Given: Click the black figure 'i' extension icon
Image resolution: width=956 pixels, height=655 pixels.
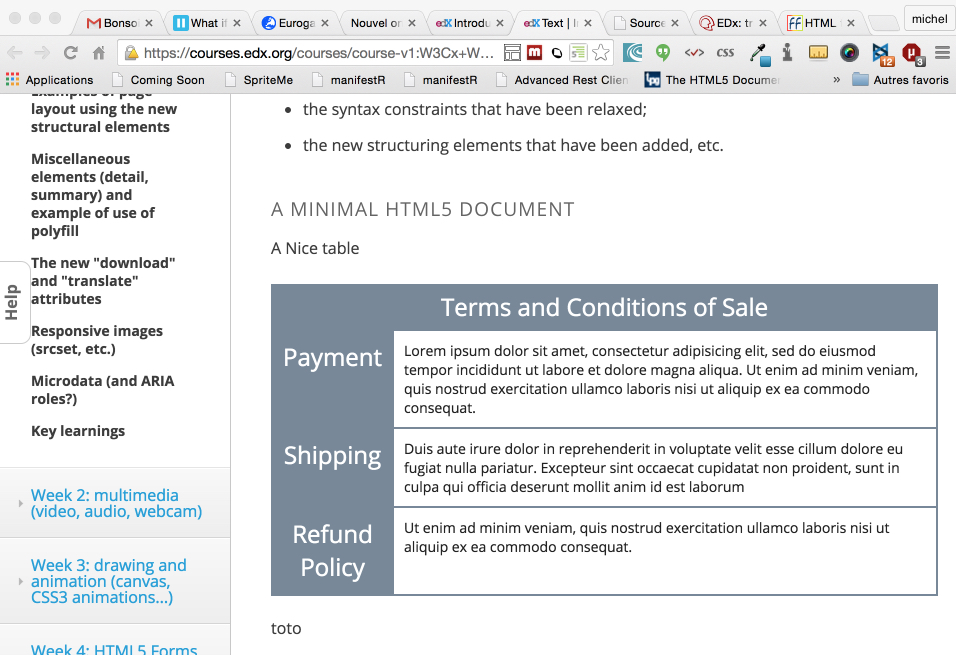Looking at the screenshot, I should [x=788, y=53].
